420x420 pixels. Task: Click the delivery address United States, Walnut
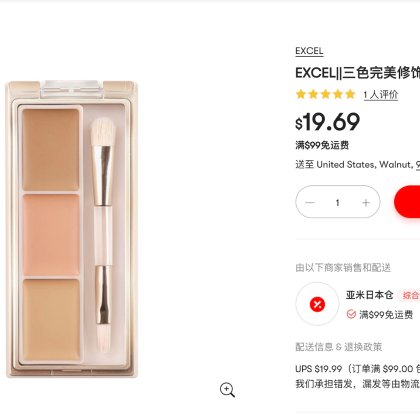pyautogui.click(x=364, y=165)
